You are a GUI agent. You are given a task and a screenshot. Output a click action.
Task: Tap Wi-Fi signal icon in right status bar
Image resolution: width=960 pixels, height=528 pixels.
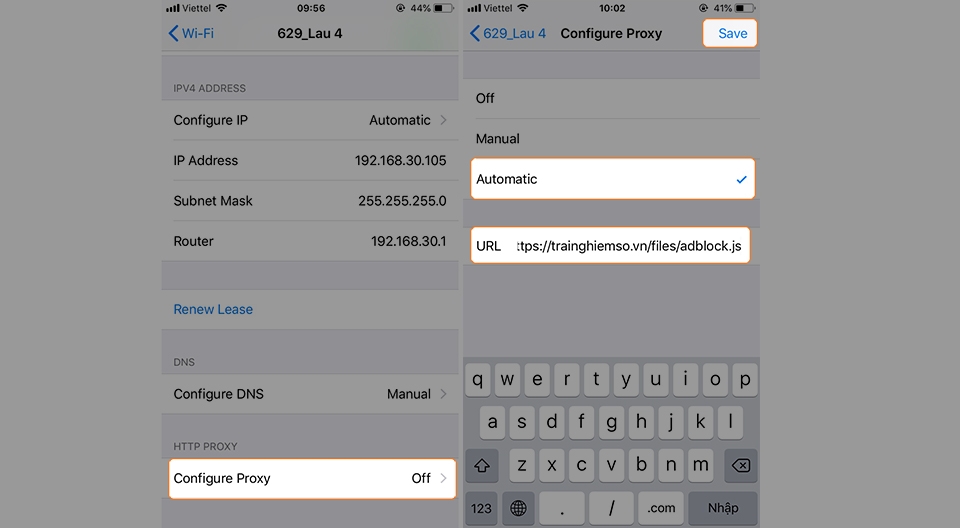click(x=523, y=8)
